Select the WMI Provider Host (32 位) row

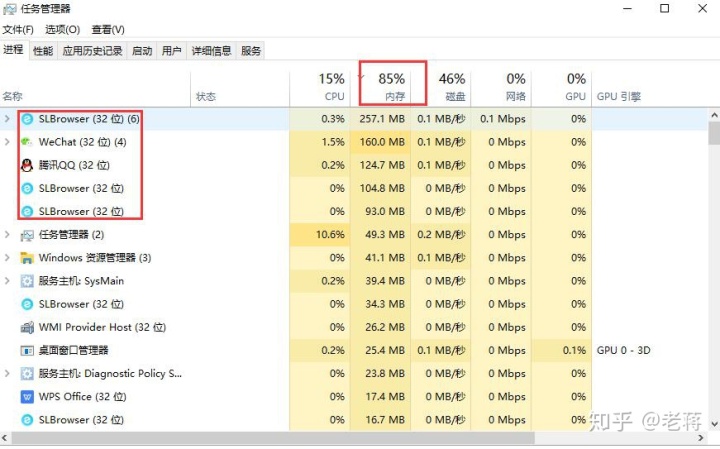354,327
